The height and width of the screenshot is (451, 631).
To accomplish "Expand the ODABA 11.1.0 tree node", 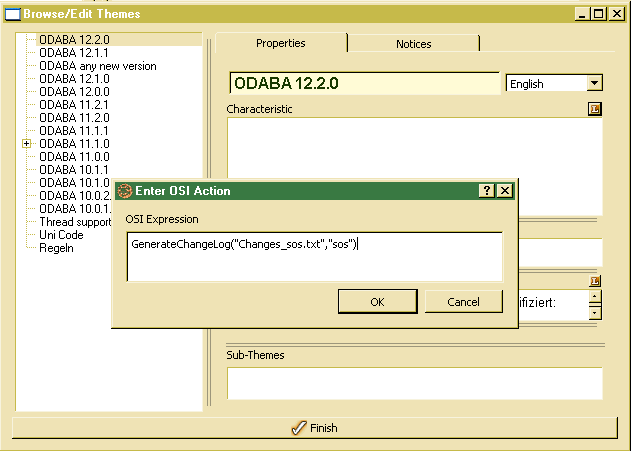I will (x=27, y=144).
